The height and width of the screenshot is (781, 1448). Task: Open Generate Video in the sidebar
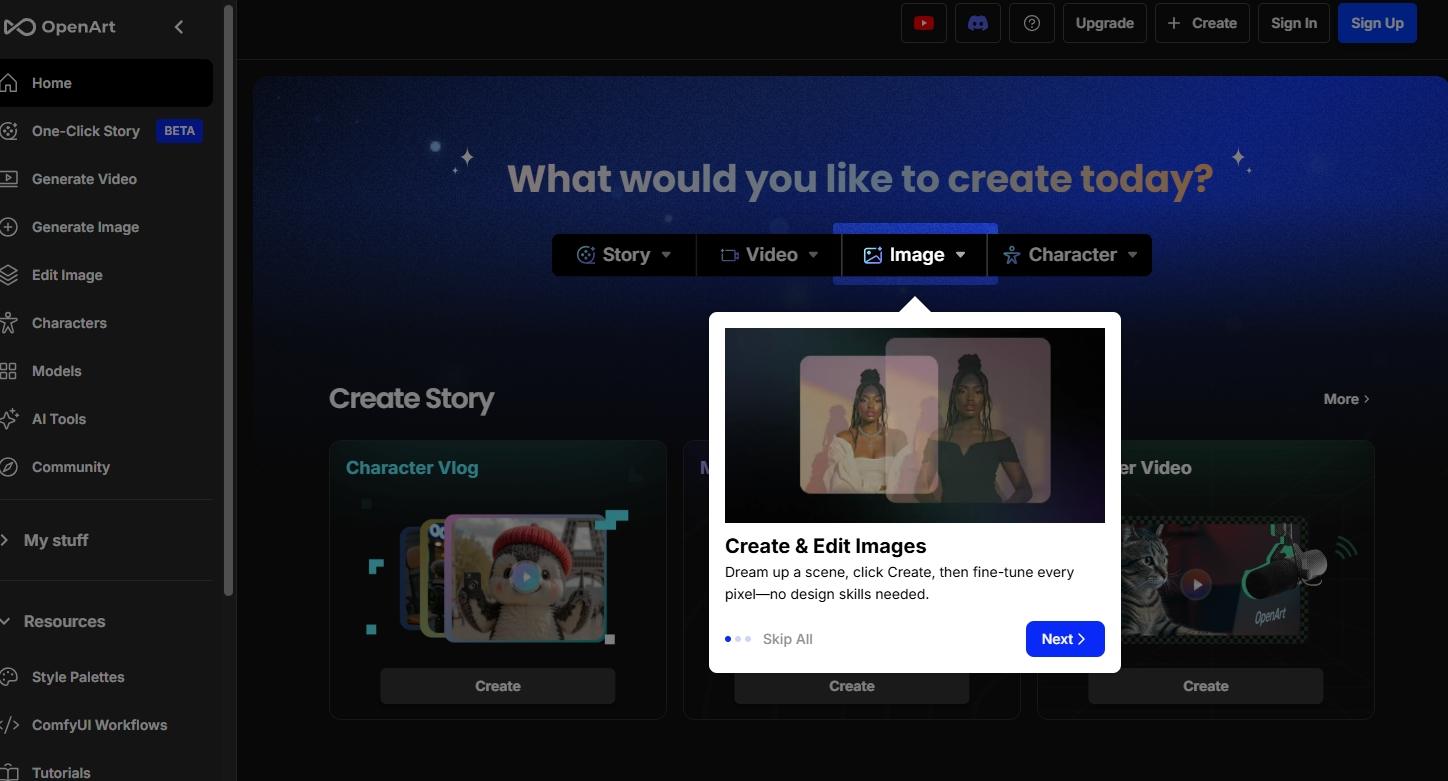(x=84, y=179)
